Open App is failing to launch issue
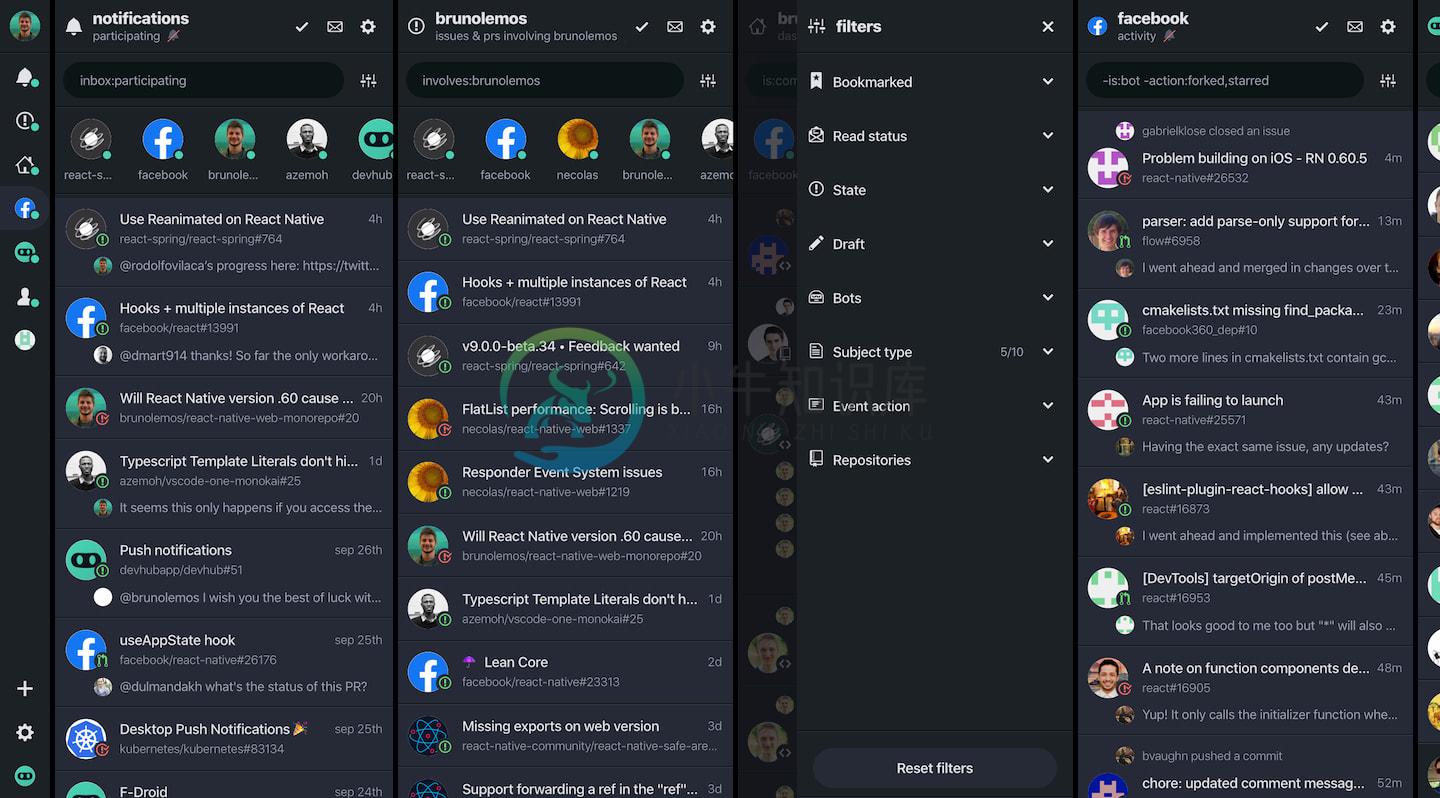Viewport: 1440px width, 798px height. tap(1245, 423)
